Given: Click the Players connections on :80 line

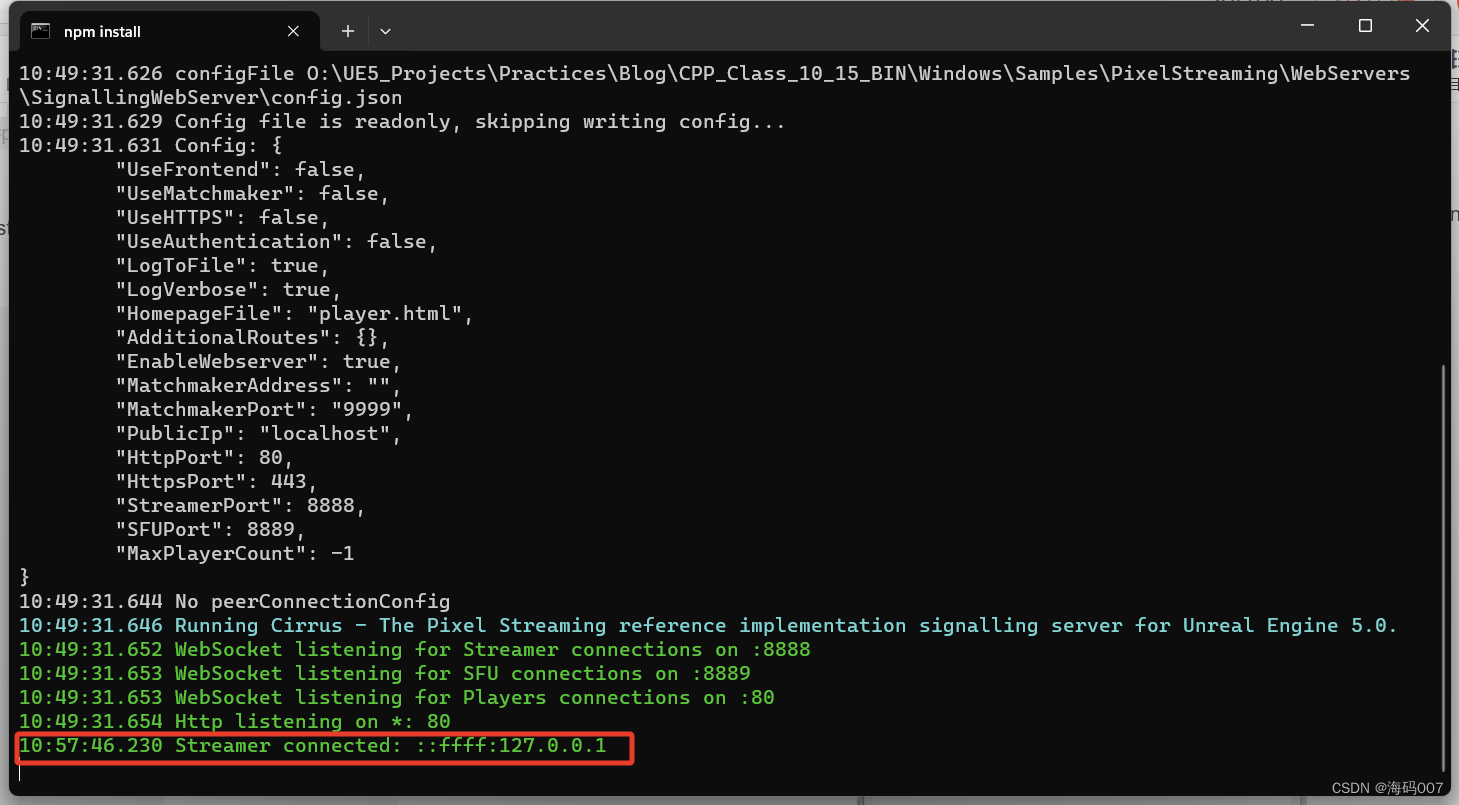Looking at the screenshot, I should coord(396,697).
